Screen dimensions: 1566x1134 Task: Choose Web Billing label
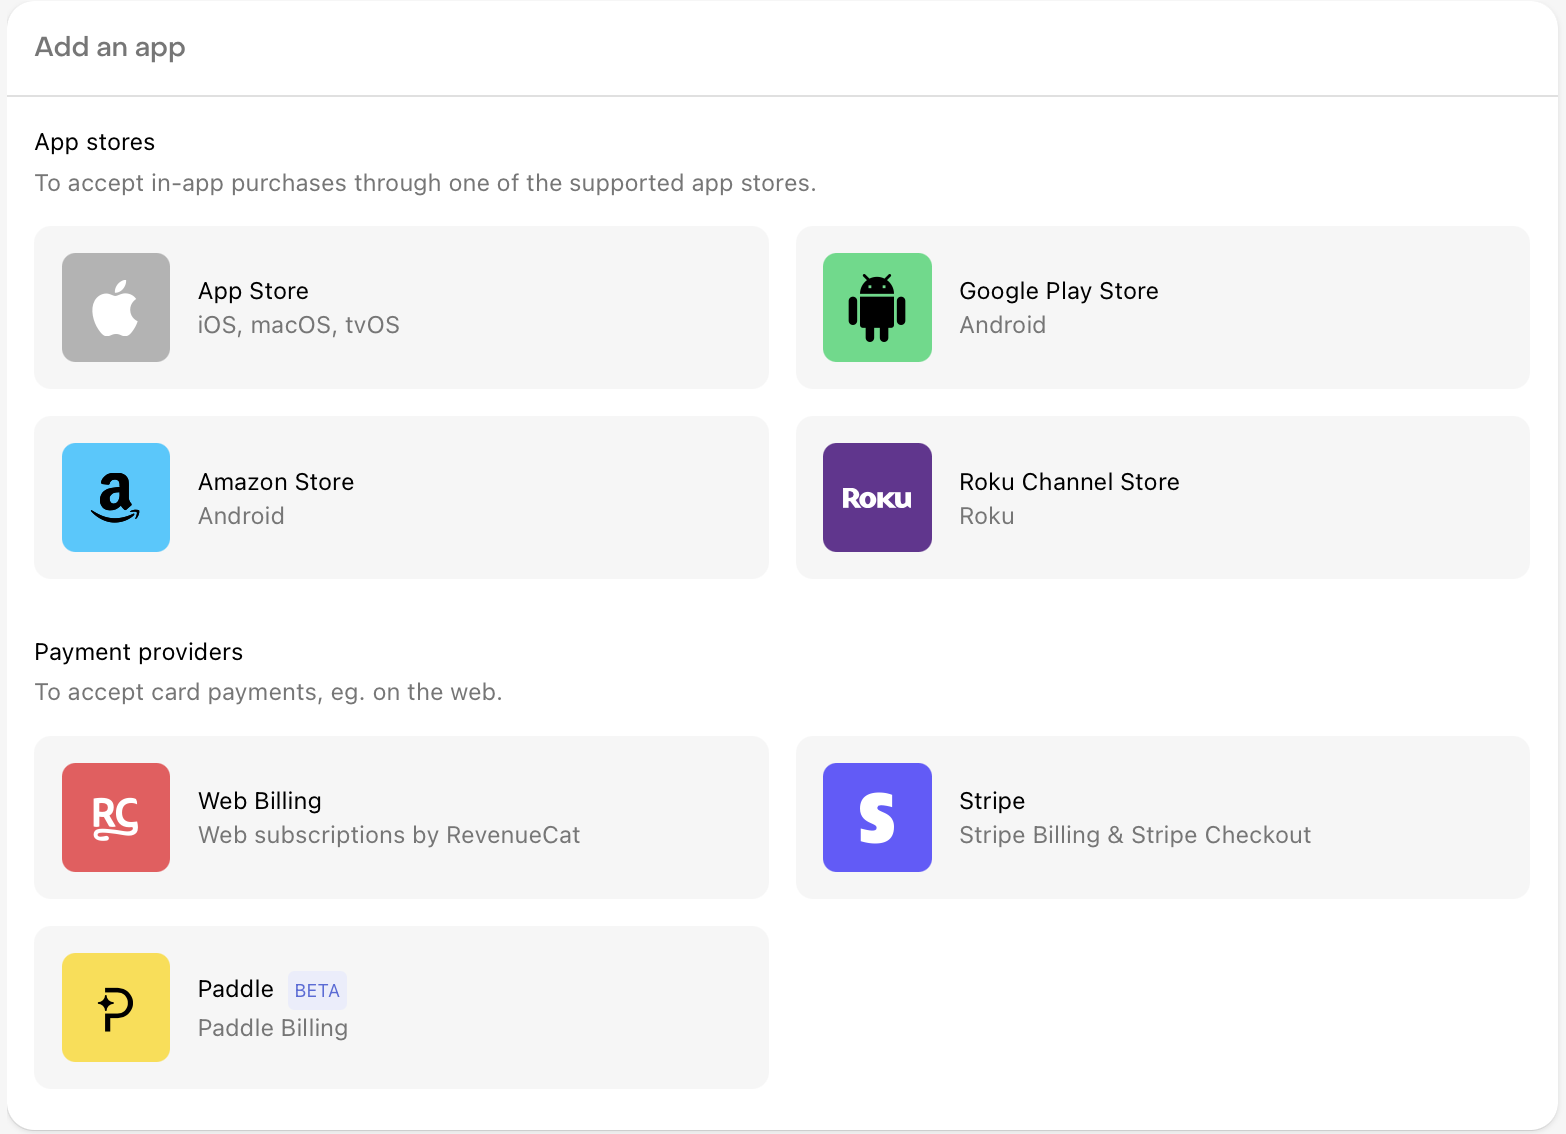(260, 801)
